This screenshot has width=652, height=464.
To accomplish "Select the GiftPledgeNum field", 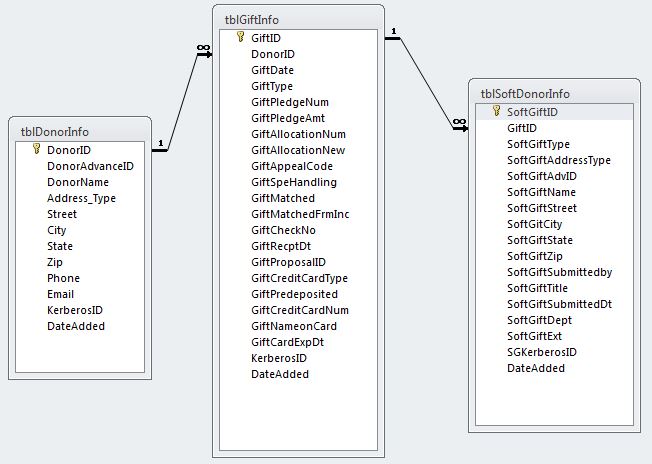I will click(298, 102).
